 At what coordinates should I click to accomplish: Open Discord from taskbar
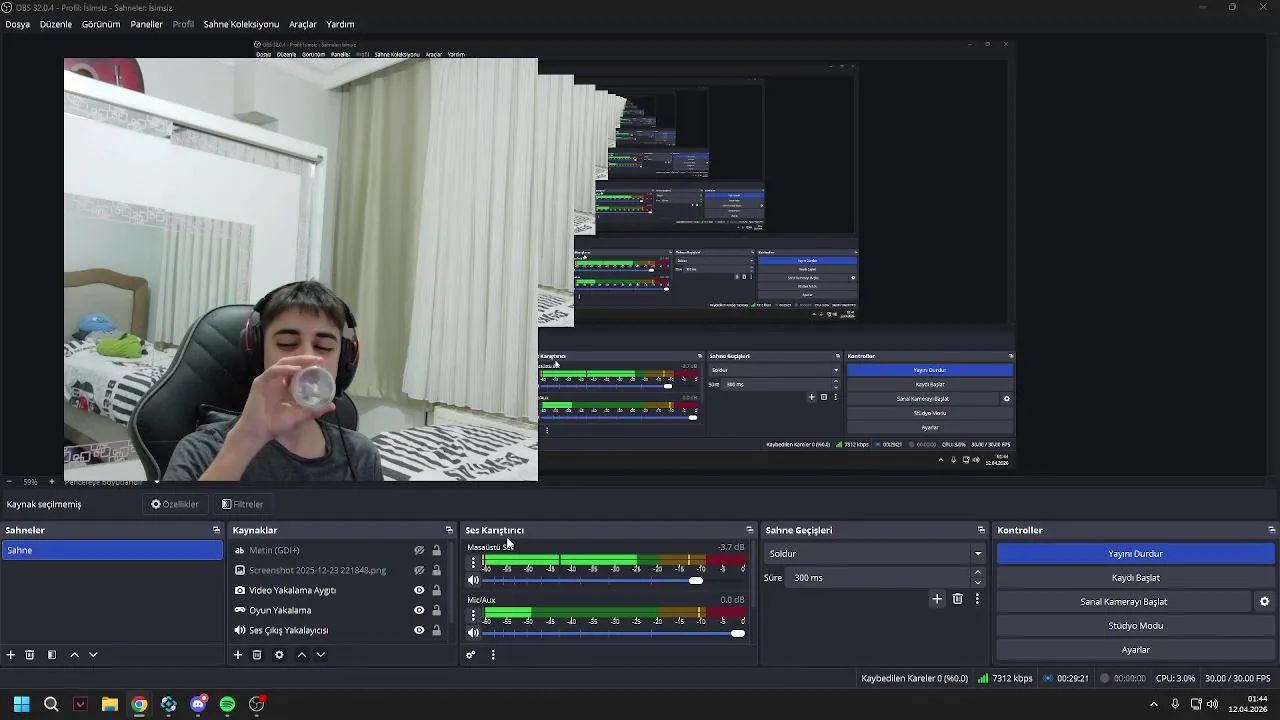coord(198,704)
